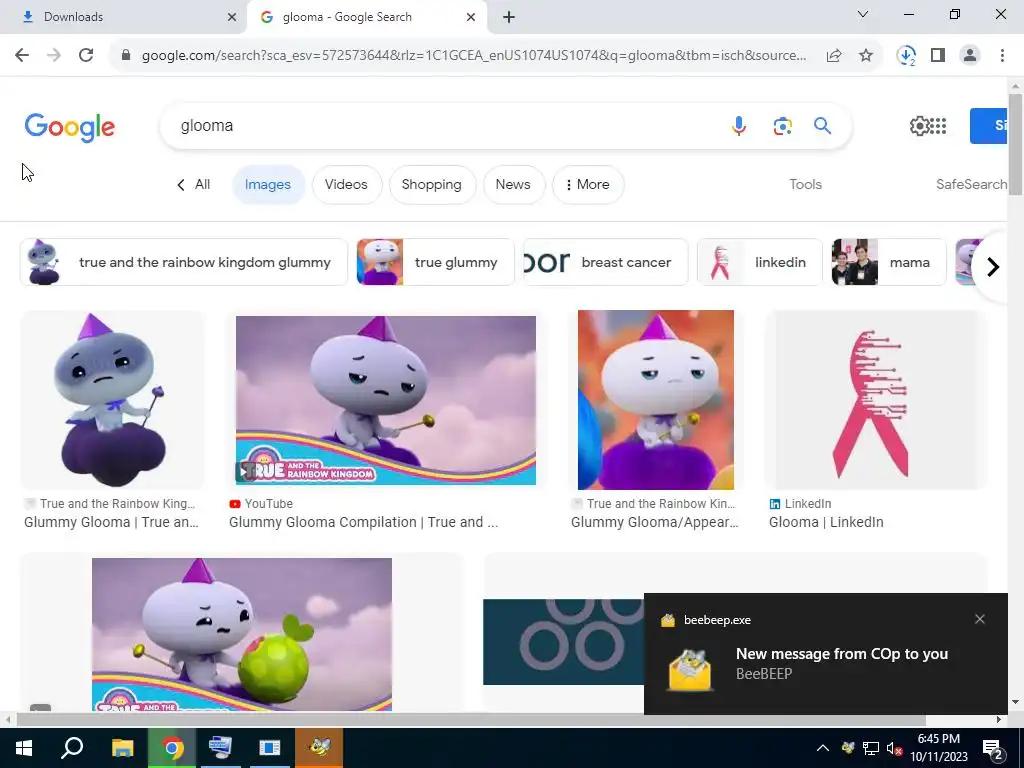Dismiss the beebeep.exe notification
Viewport: 1024px width, 768px height.
(x=980, y=619)
